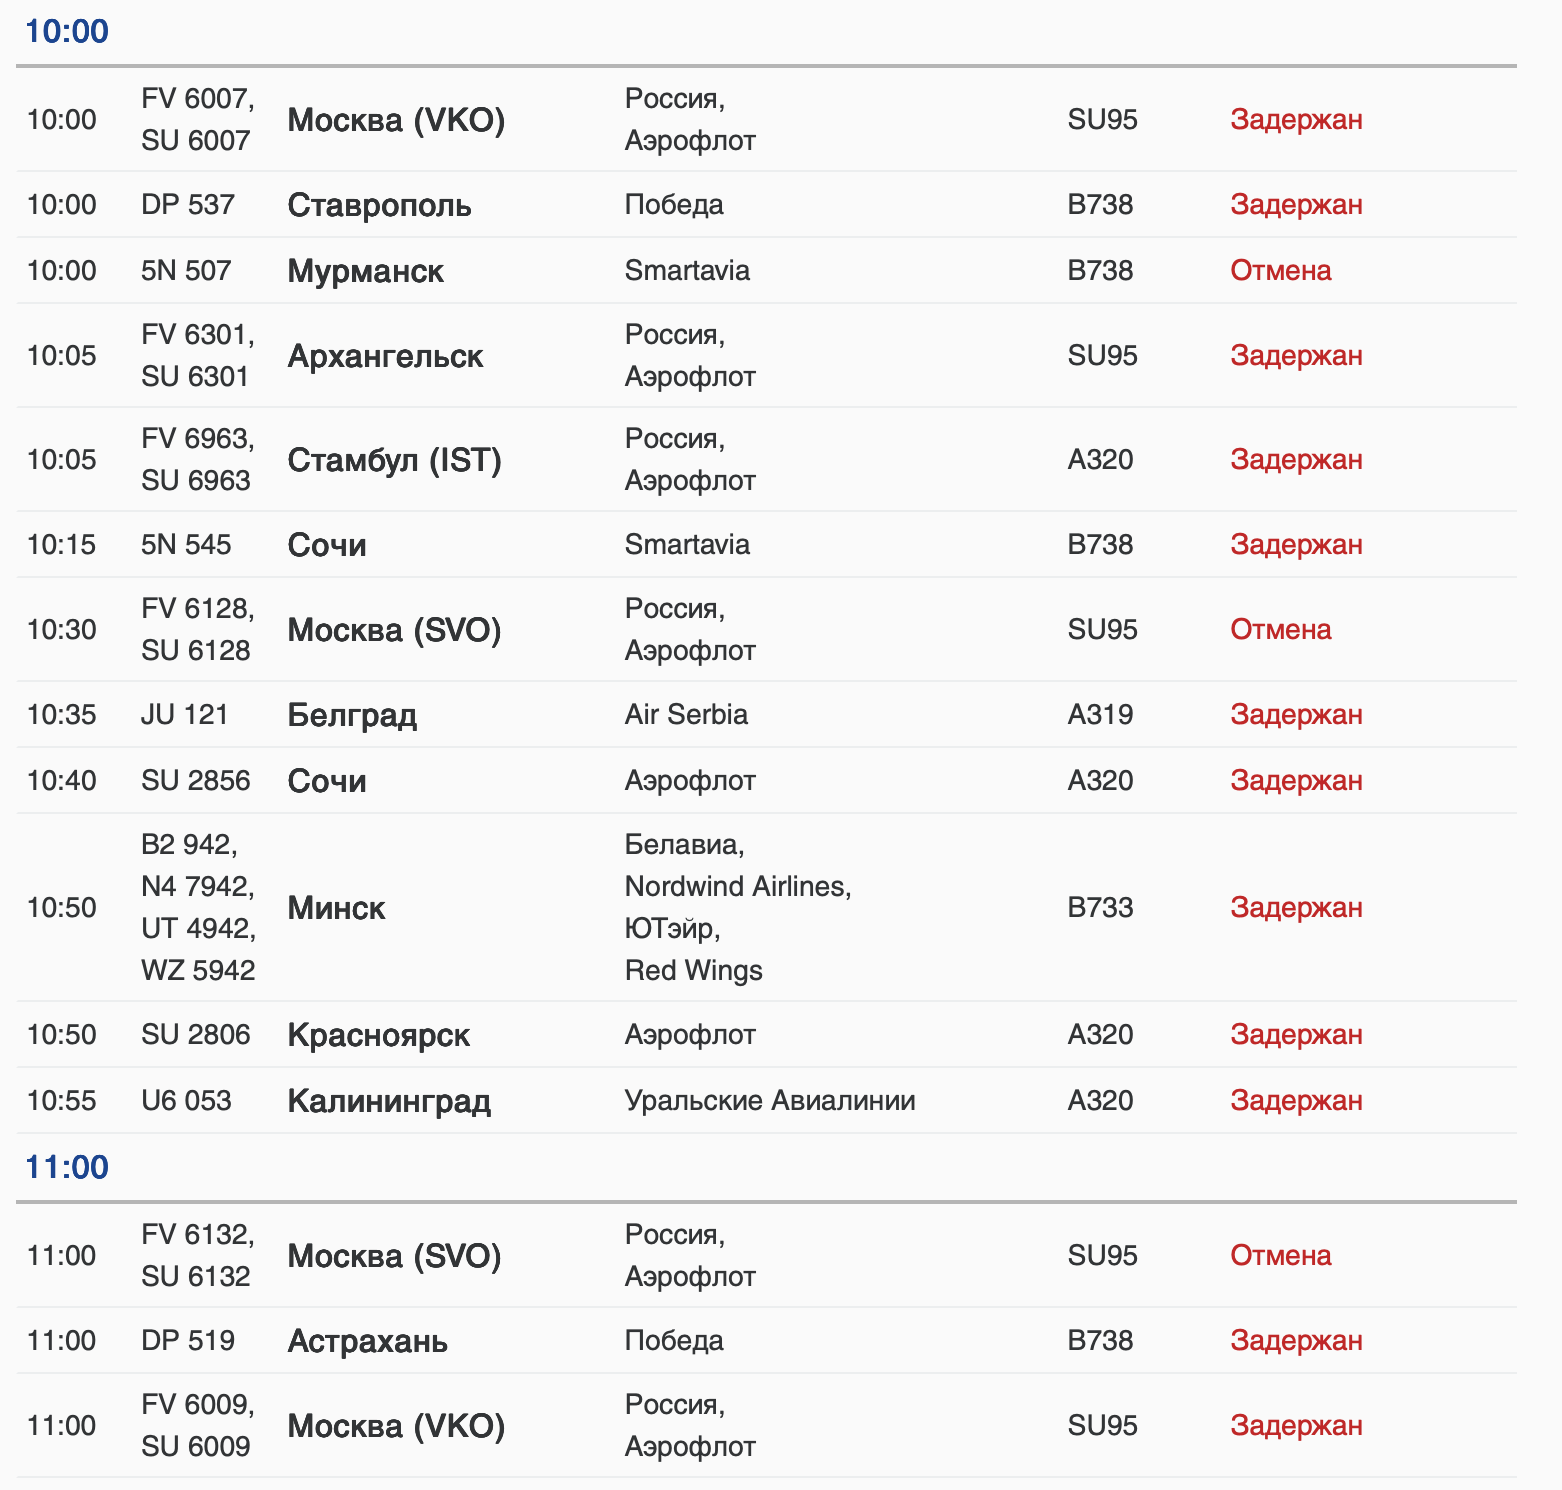Click the A319 aircraft type
The height and width of the screenshot is (1490, 1562).
tap(1100, 715)
